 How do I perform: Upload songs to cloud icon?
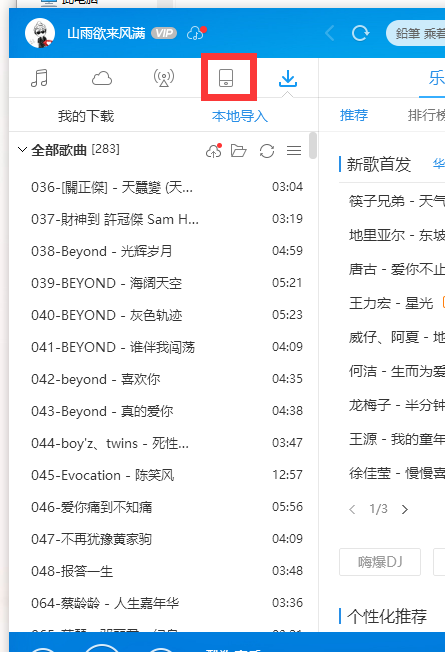tap(214, 151)
